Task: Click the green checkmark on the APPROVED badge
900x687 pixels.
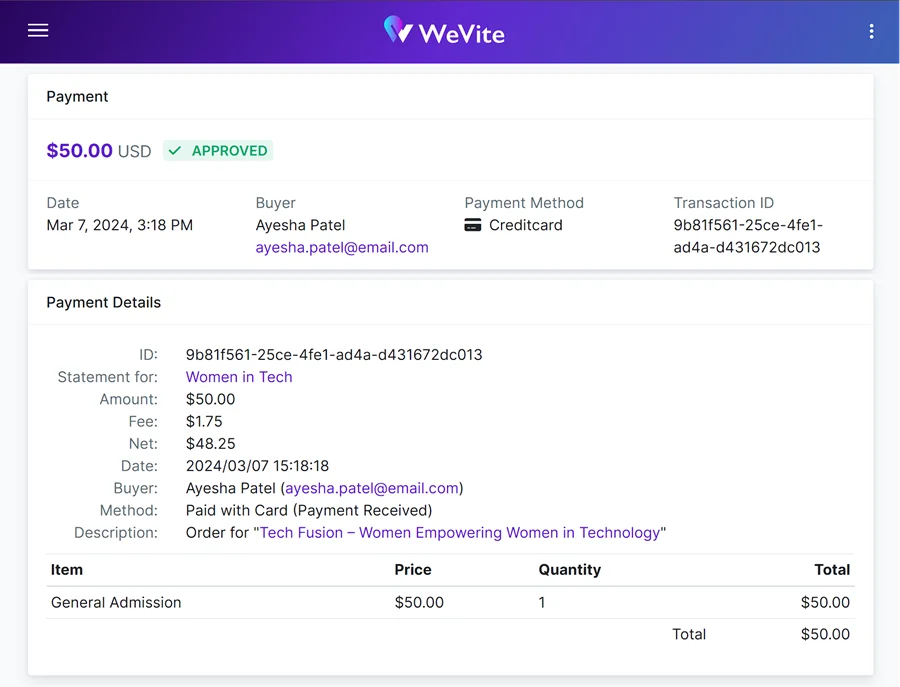Action: 175,150
